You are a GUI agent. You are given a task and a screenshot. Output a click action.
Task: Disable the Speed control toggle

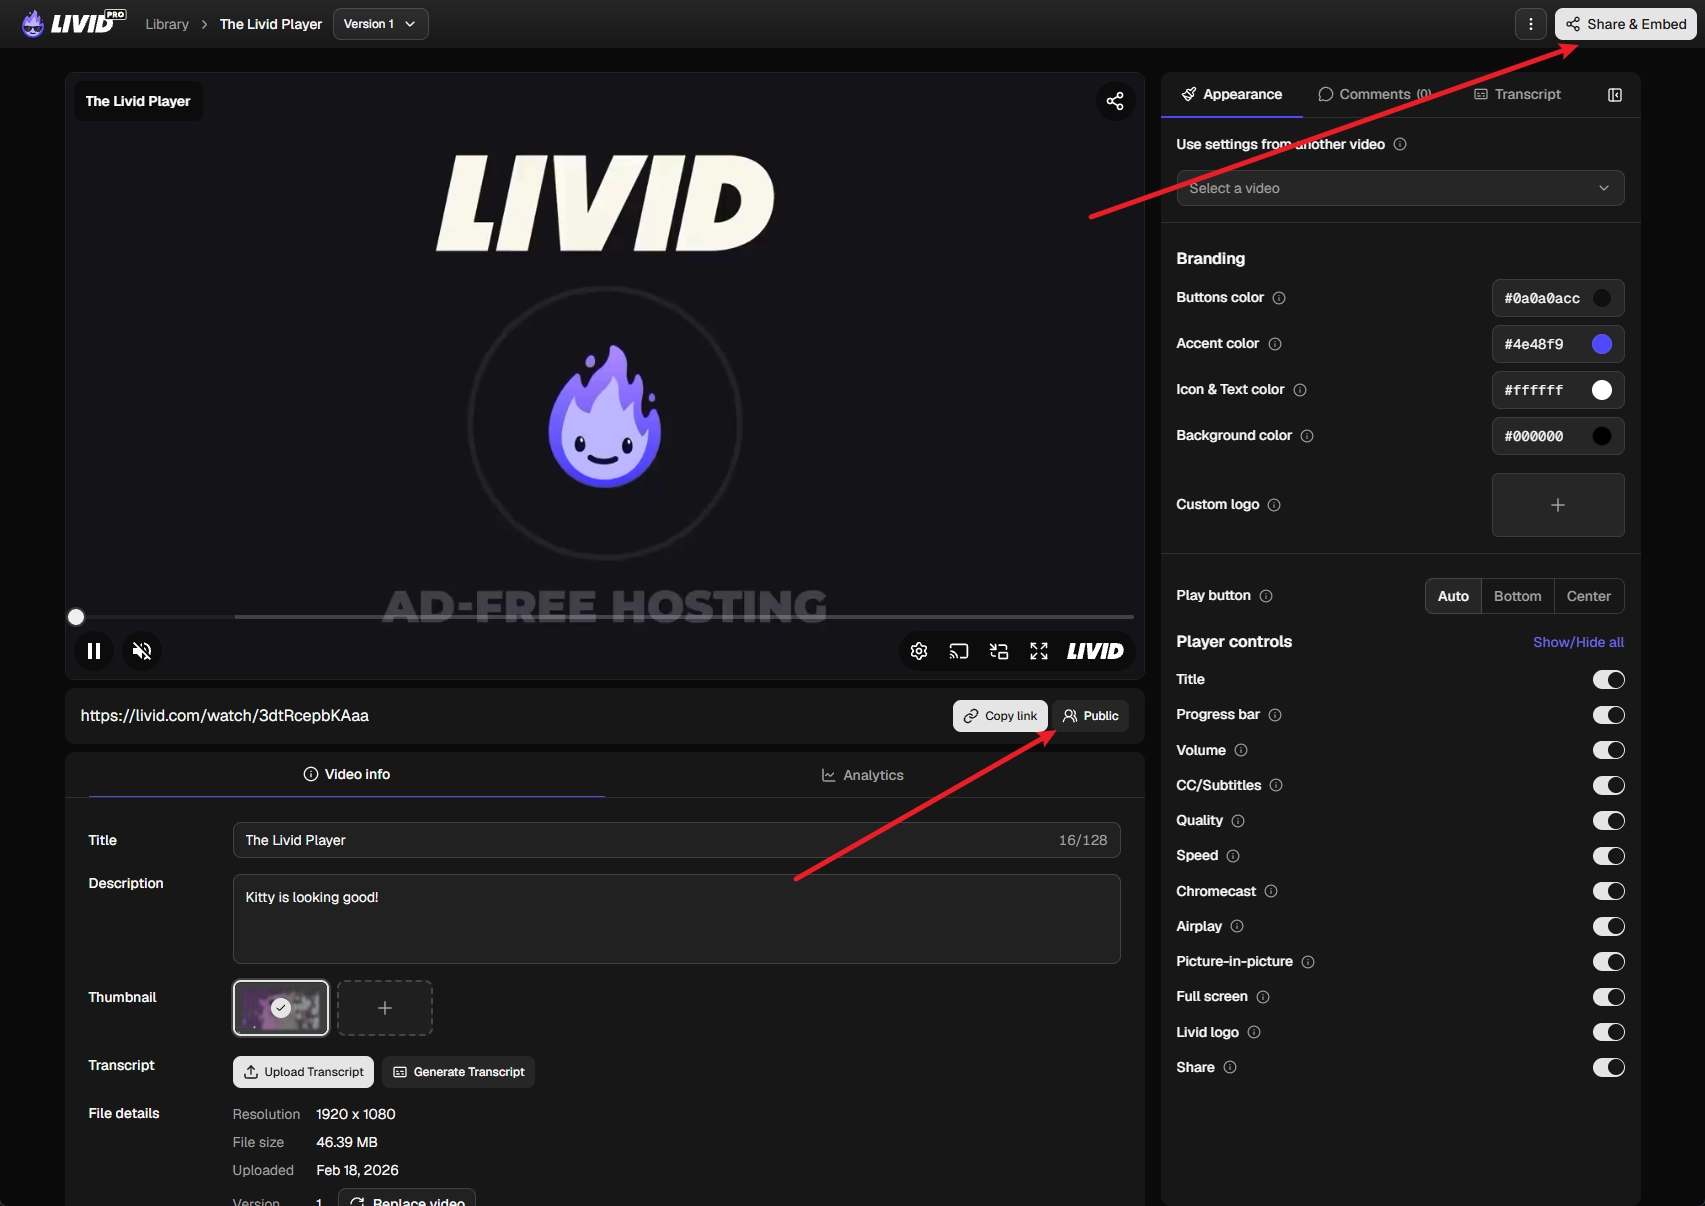pyautogui.click(x=1608, y=856)
